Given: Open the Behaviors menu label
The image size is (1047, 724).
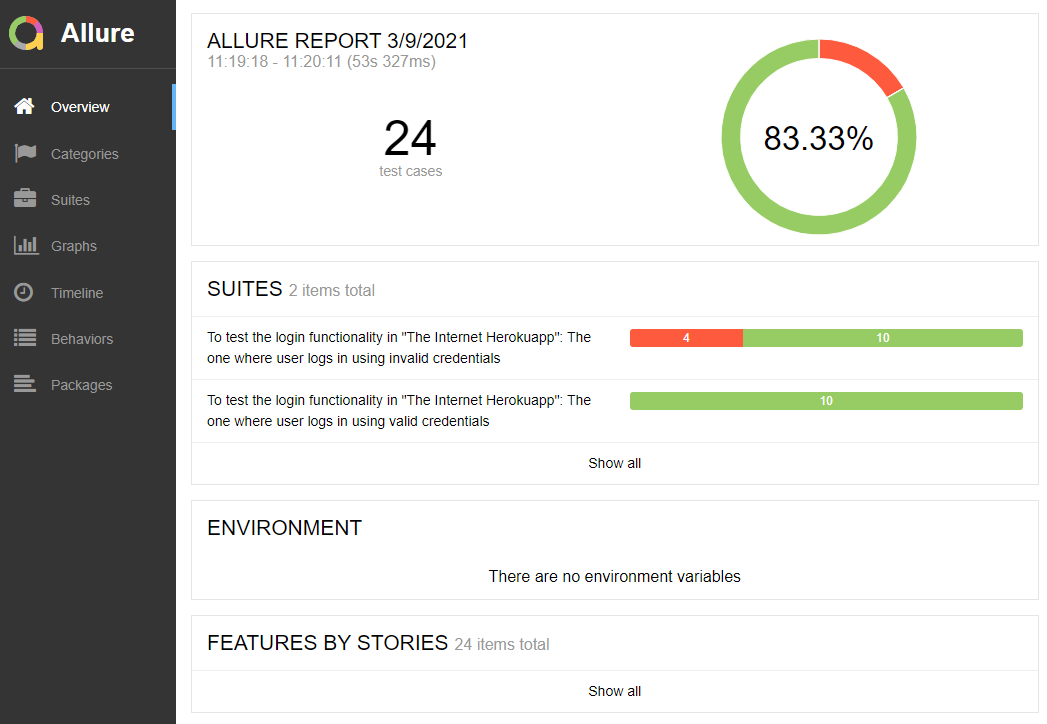Looking at the screenshot, I should pos(82,339).
